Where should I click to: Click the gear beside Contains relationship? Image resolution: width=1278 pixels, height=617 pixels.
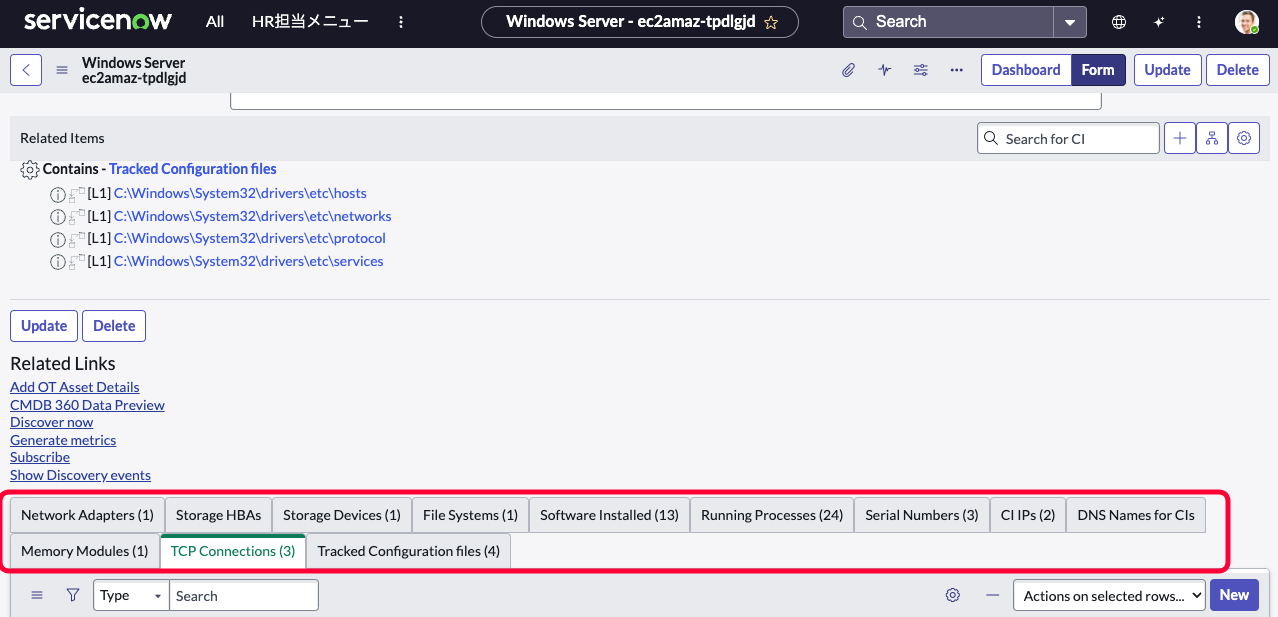[30, 170]
